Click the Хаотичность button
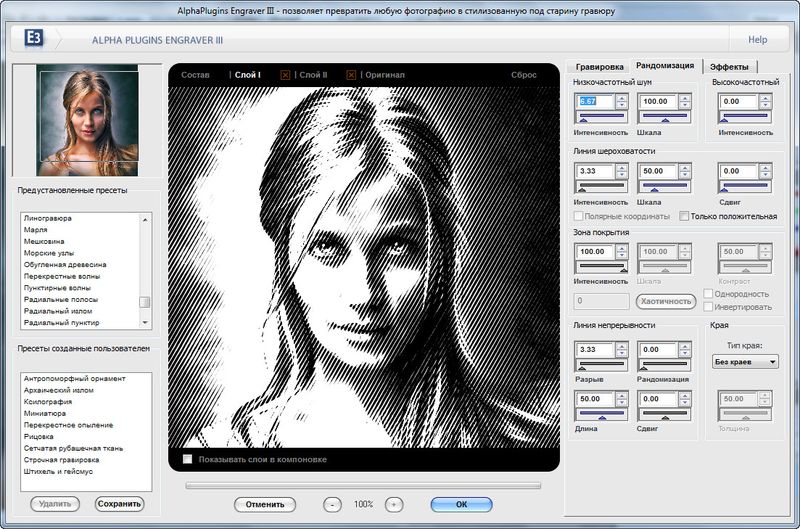Screen dimensions: 800x529 [666, 301]
